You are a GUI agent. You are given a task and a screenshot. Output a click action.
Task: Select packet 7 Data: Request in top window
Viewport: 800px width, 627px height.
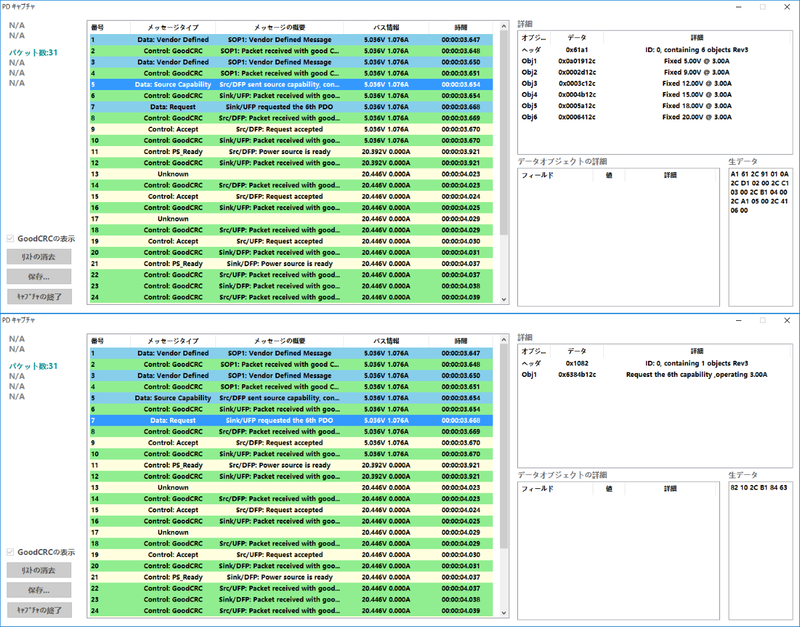[291, 107]
